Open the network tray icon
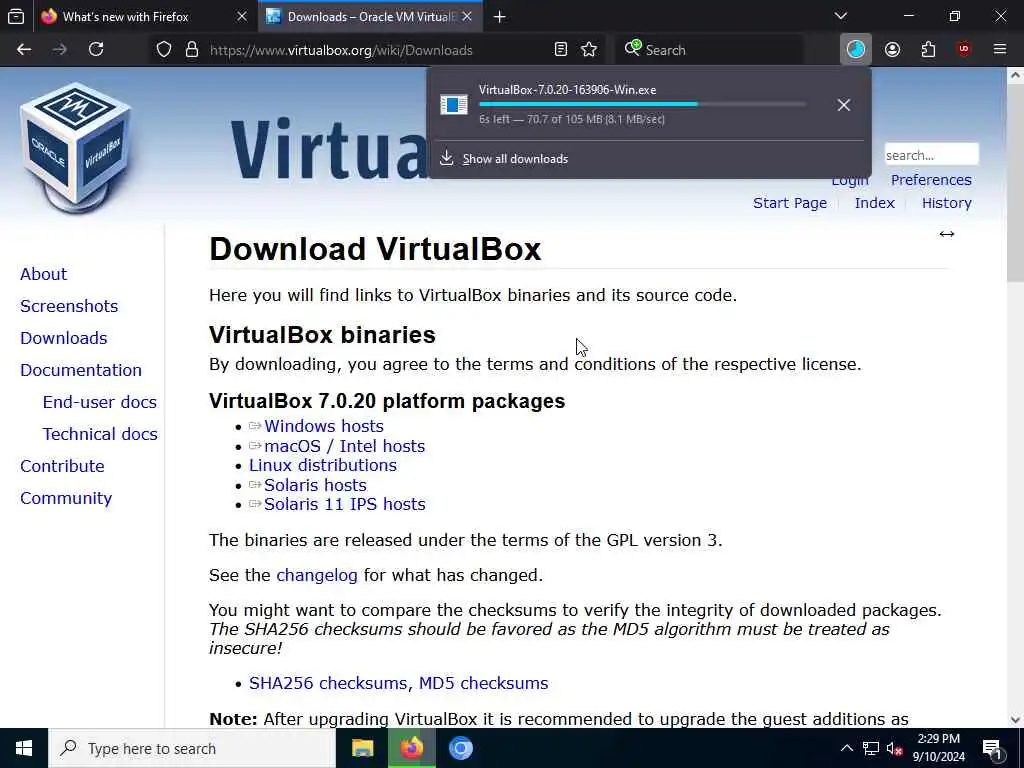 coord(870,748)
